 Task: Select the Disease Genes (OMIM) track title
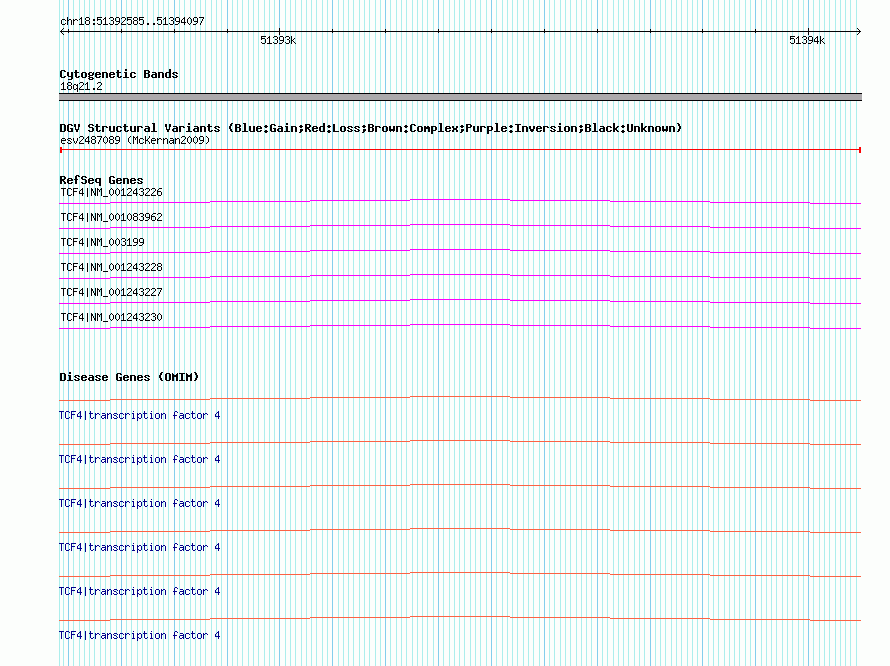pos(129,377)
